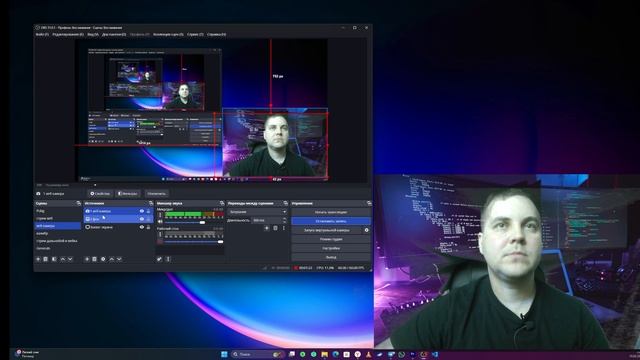Open Рабочий стол channel options dots
This screenshot has width=640, height=360.
pyautogui.click(x=160, y=235)
